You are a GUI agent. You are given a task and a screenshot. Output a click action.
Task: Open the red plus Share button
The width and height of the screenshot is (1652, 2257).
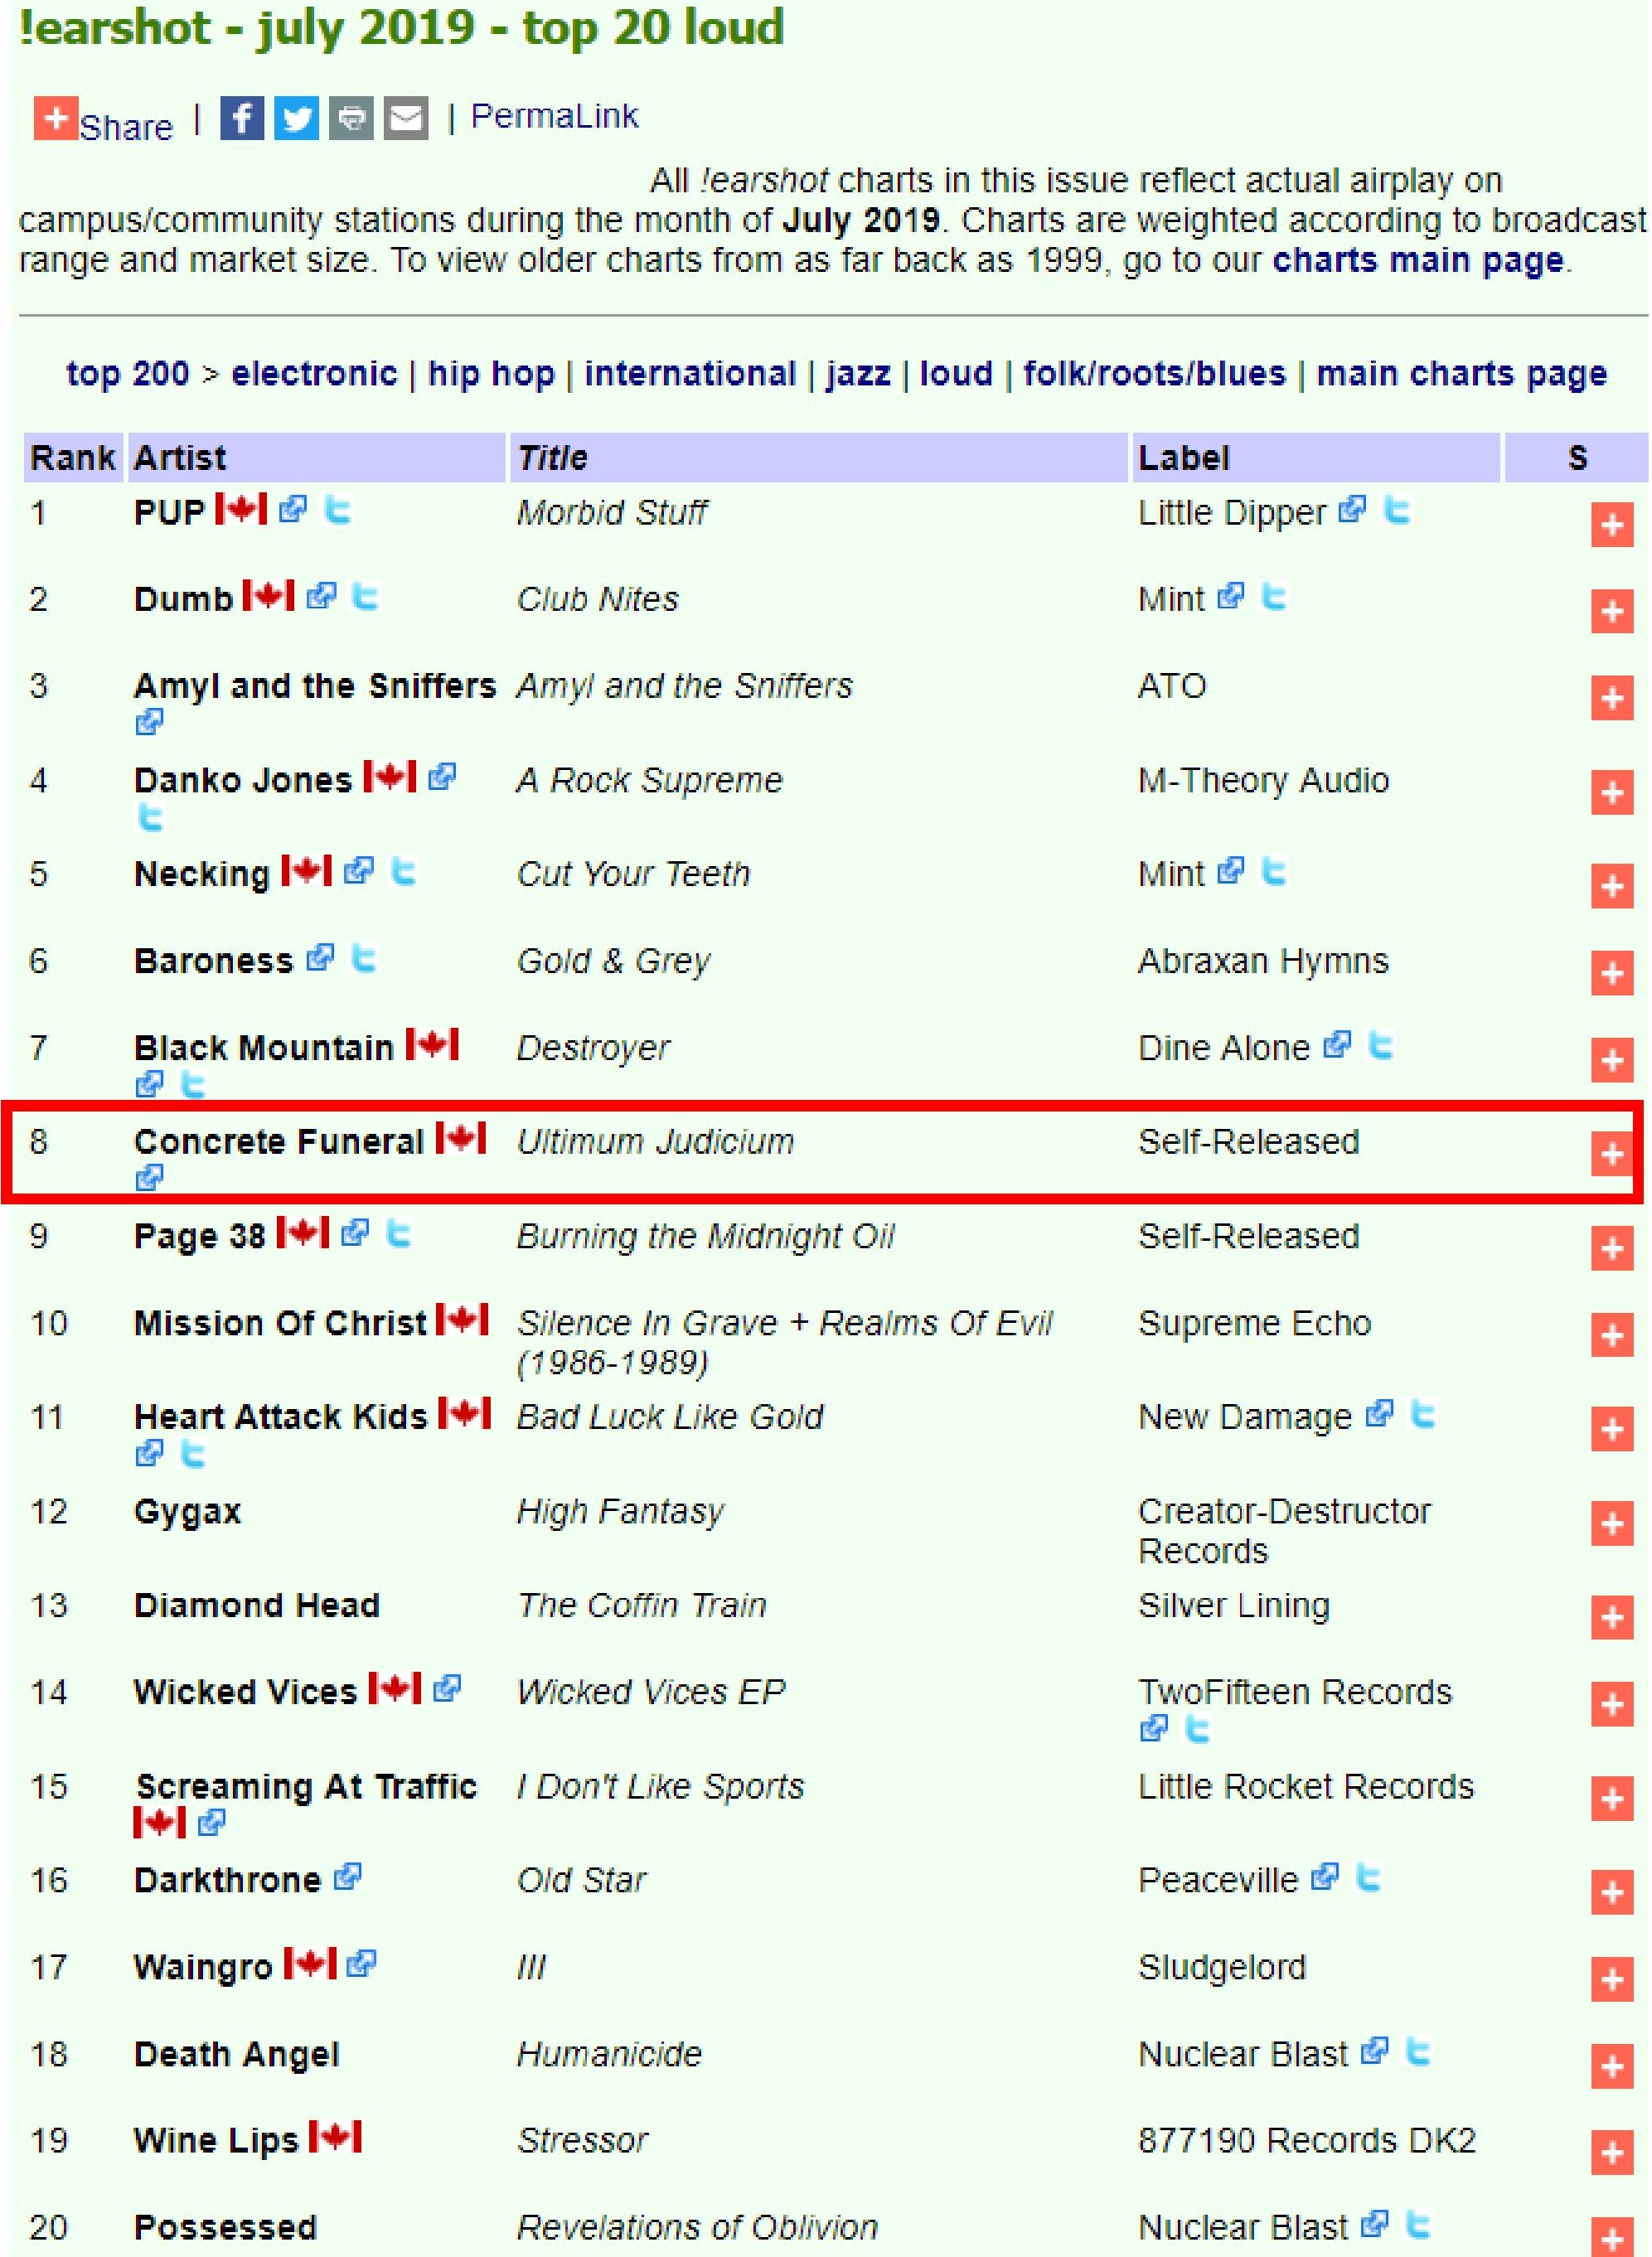[56, 118]
